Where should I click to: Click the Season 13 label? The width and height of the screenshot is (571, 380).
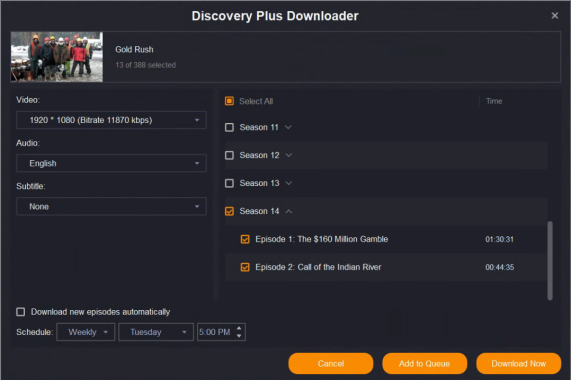[259, 183]
